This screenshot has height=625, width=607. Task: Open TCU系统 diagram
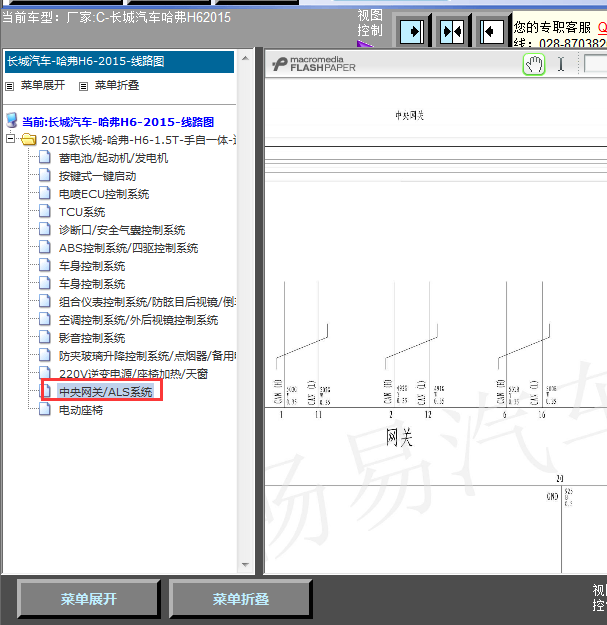coord(82,212)
